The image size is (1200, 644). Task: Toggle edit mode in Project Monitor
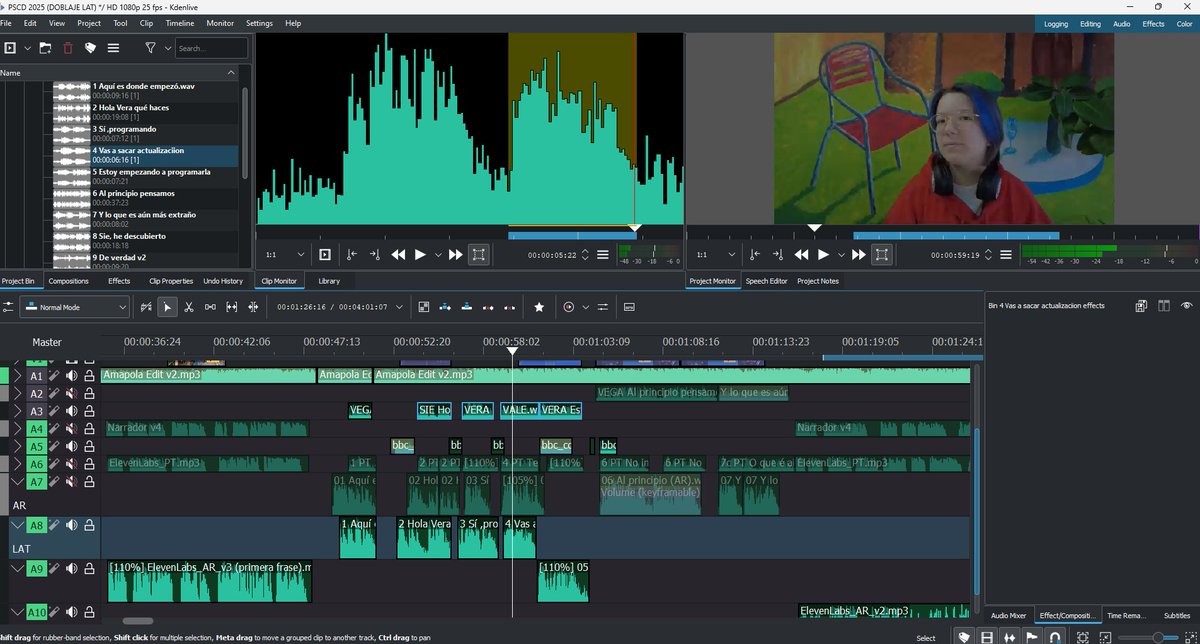881,255
